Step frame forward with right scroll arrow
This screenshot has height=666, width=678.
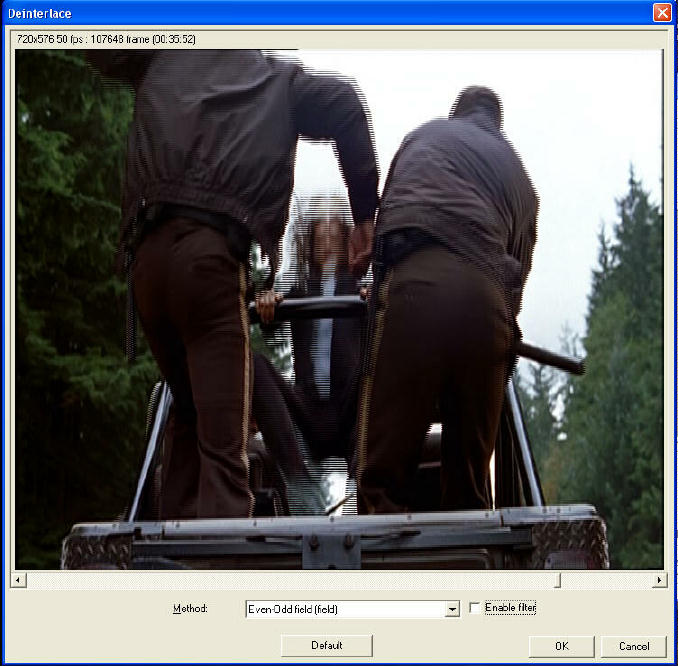(659, 580)
